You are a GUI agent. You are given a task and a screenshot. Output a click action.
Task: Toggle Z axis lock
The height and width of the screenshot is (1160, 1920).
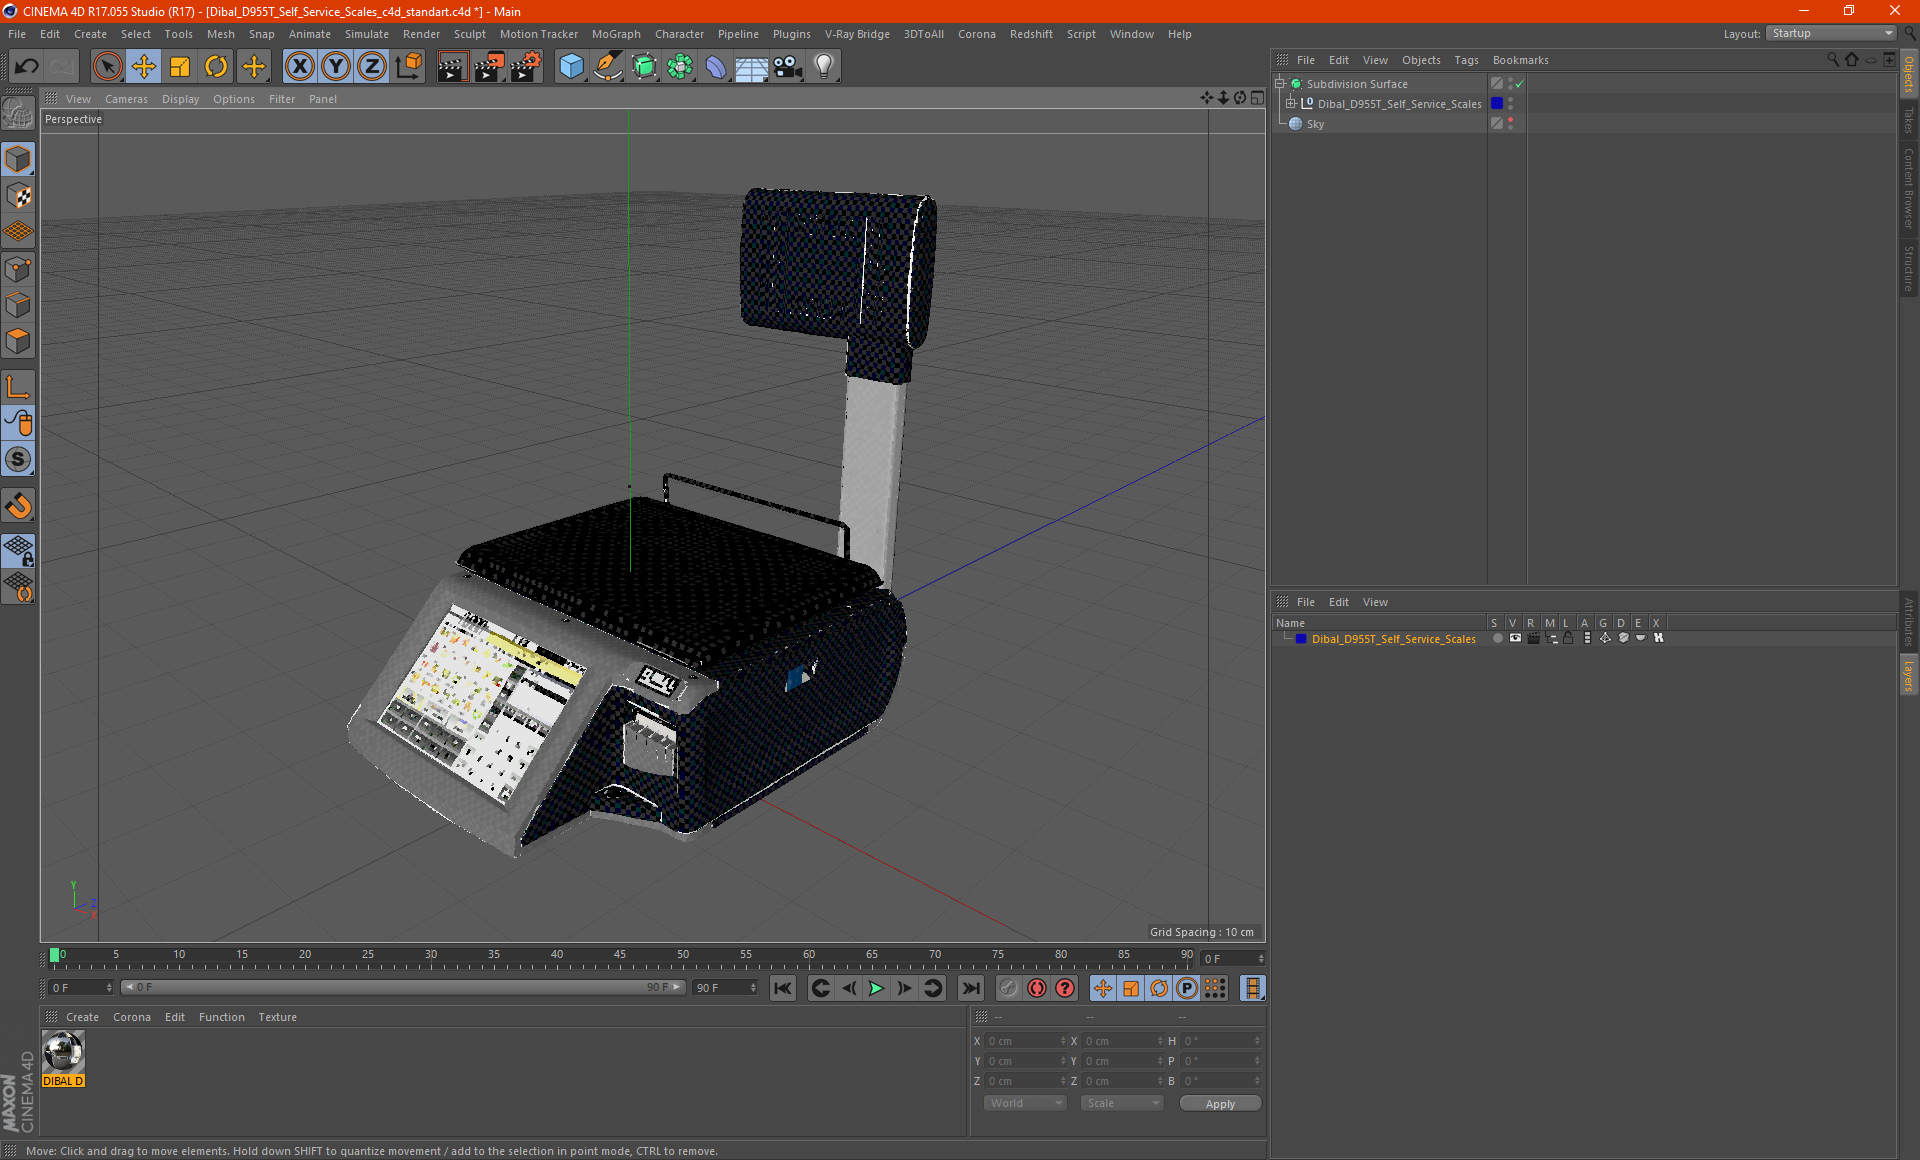[372, 67]
